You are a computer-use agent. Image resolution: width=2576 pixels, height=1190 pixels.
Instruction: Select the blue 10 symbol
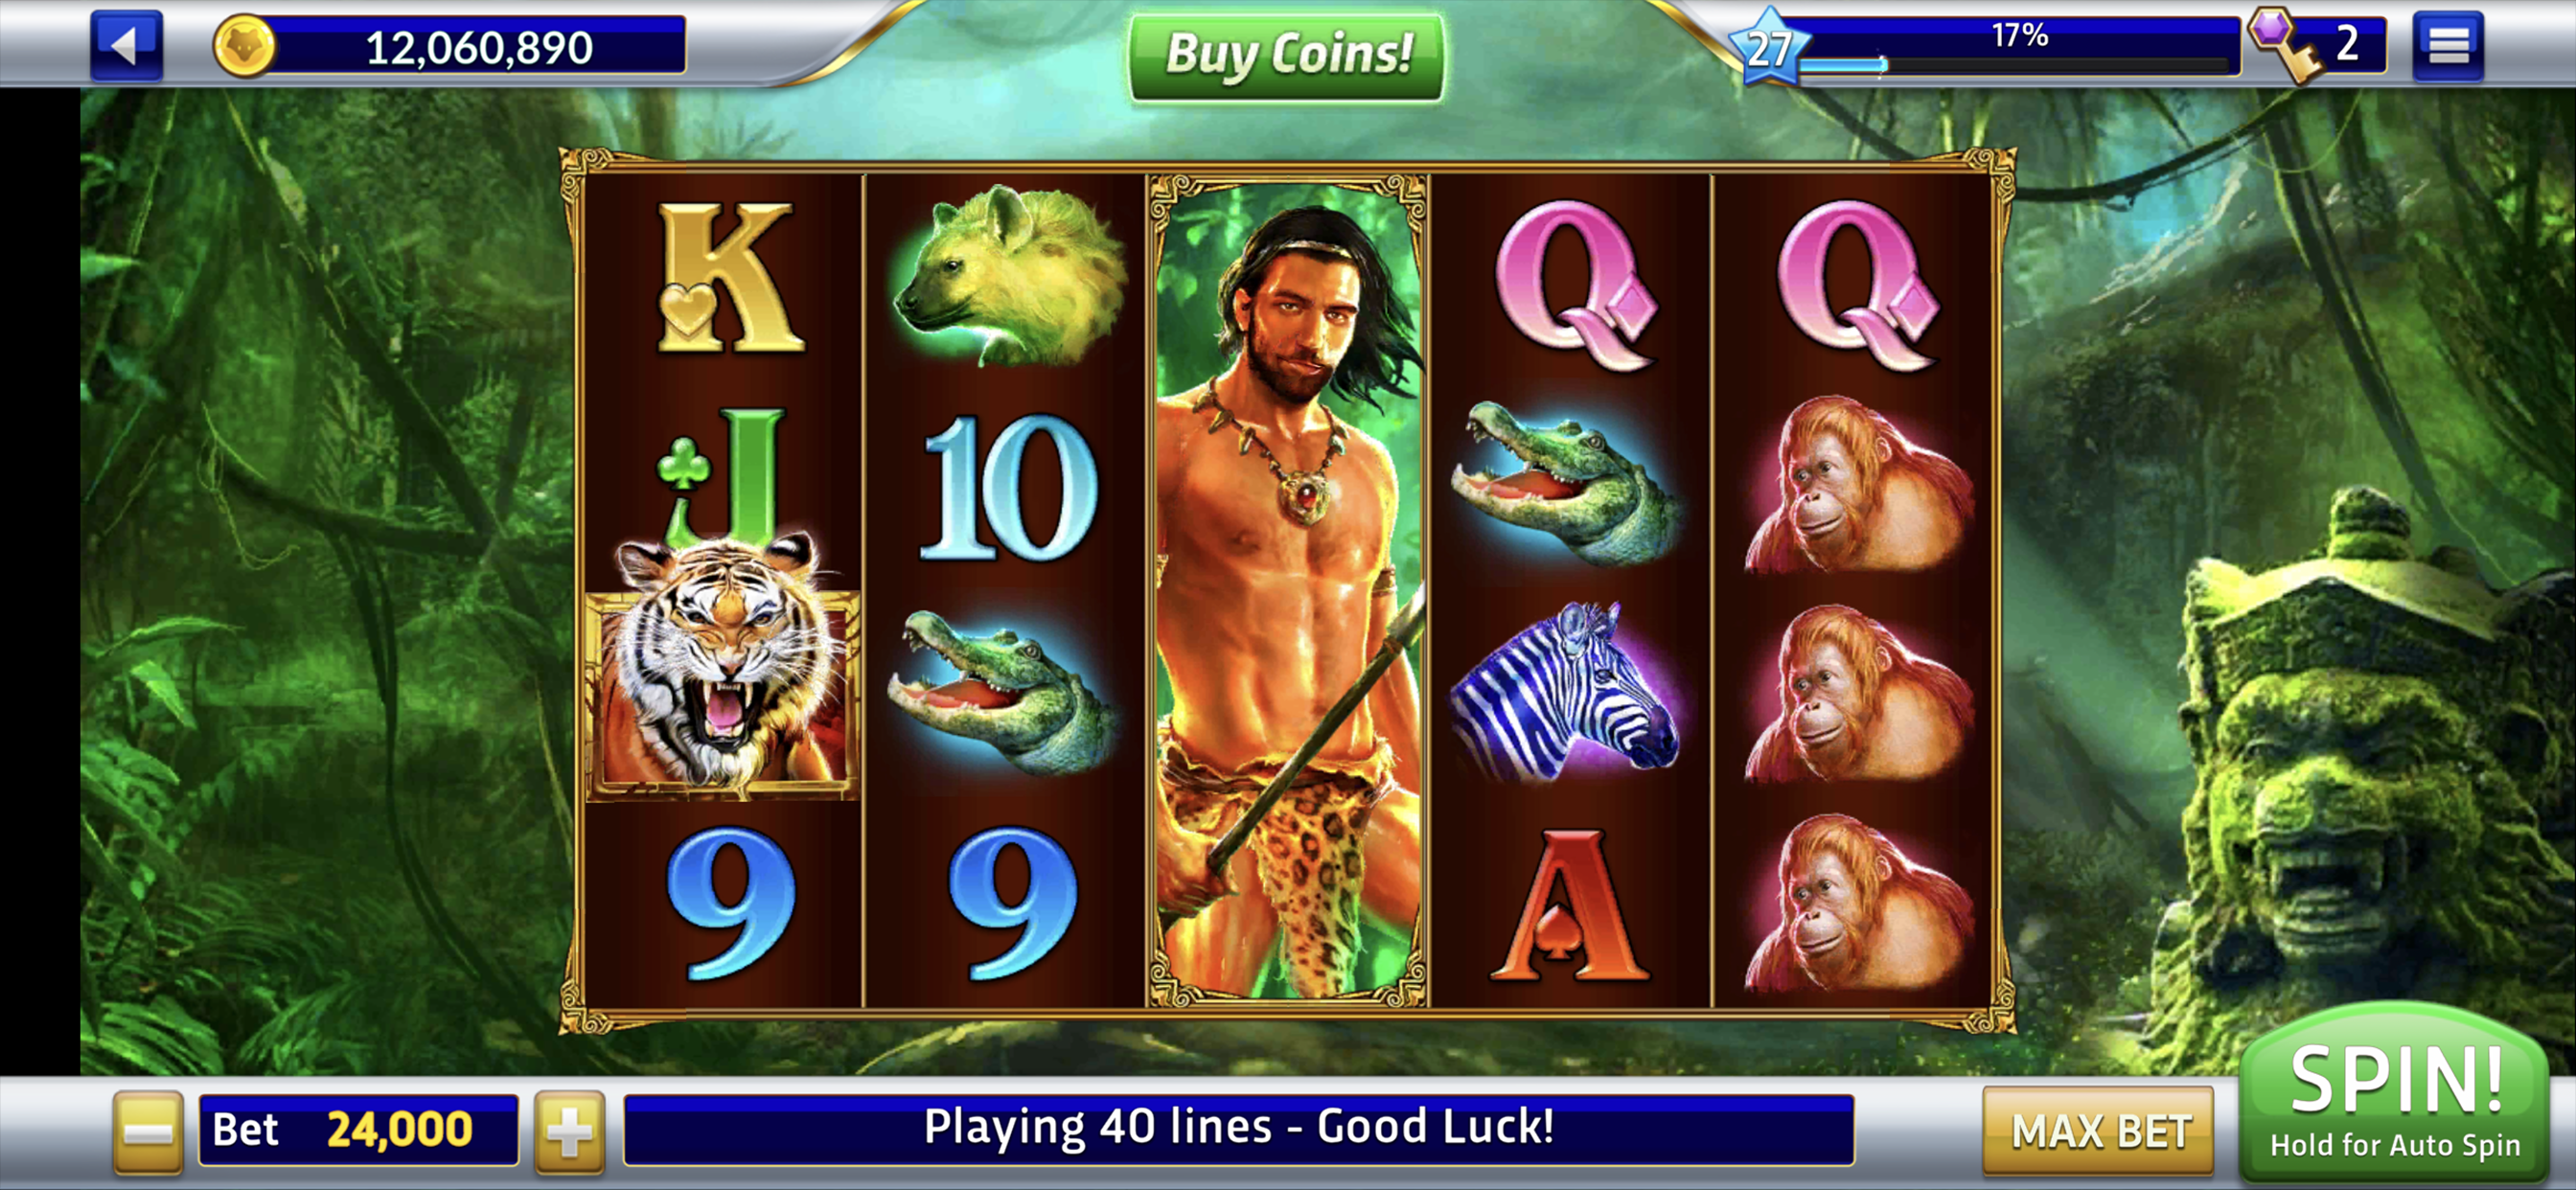pos(1008,487)
